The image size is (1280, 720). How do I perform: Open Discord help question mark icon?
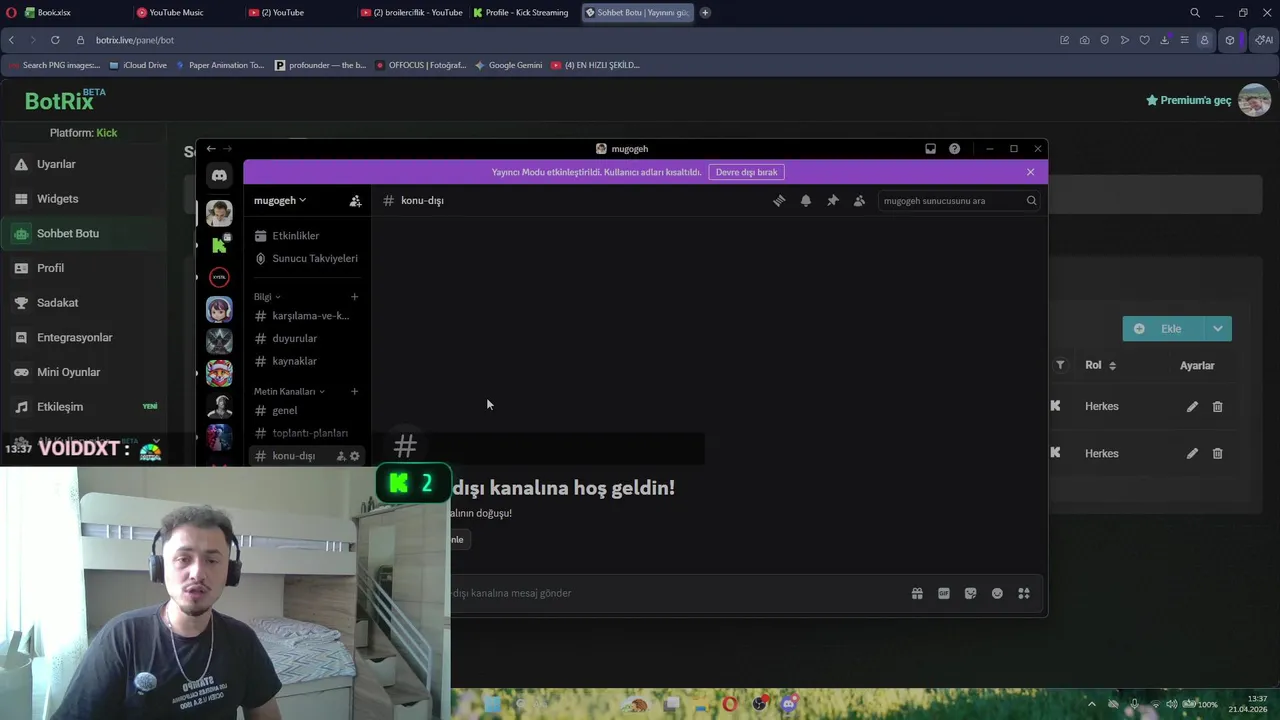click(x=954, y=149)
